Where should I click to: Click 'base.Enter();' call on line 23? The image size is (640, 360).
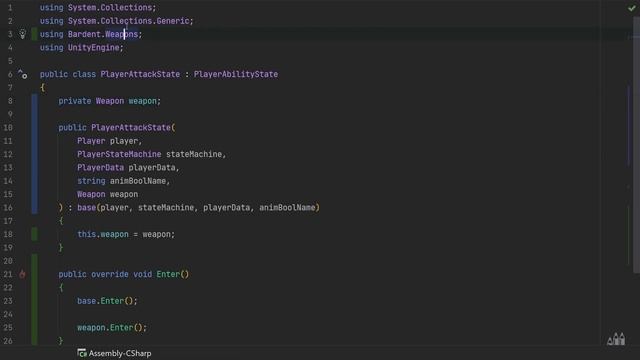[107, 301]
